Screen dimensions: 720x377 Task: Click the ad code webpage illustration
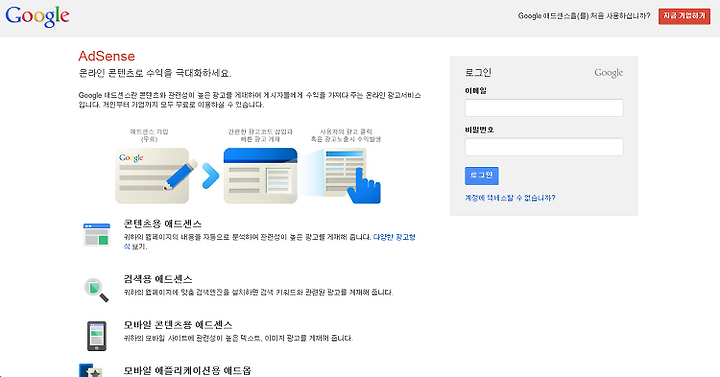[x=260, y=175]
